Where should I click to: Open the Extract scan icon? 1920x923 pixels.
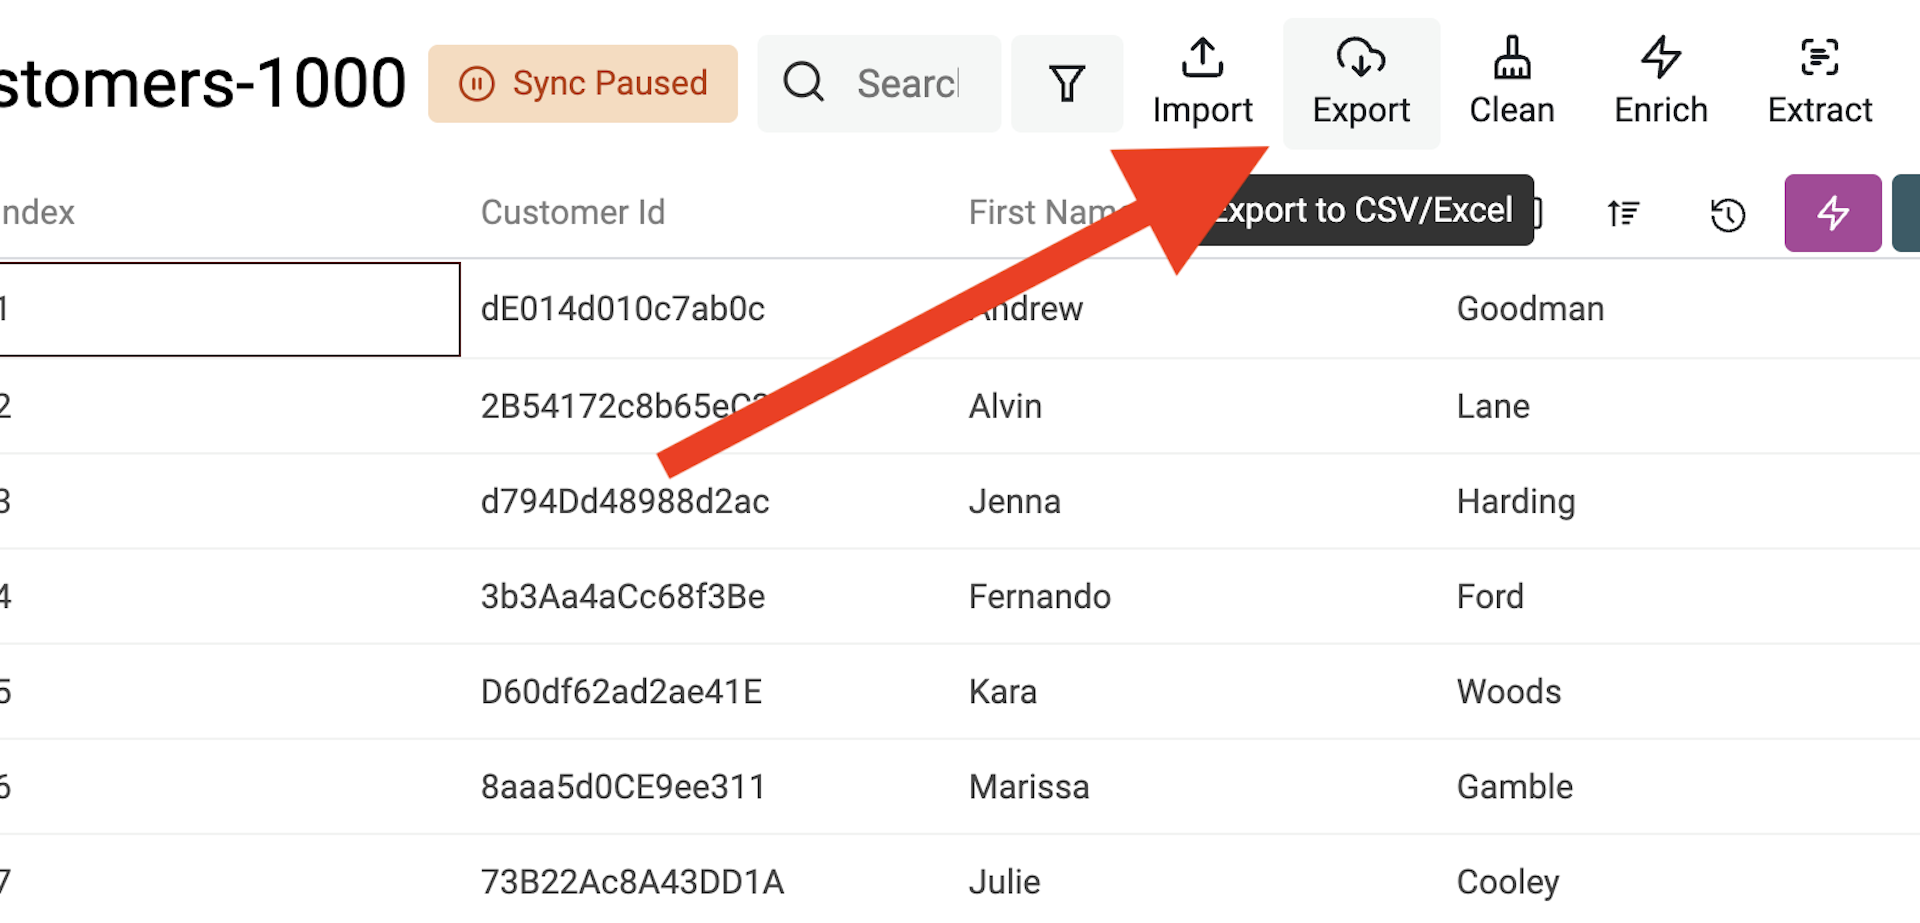1819,58
